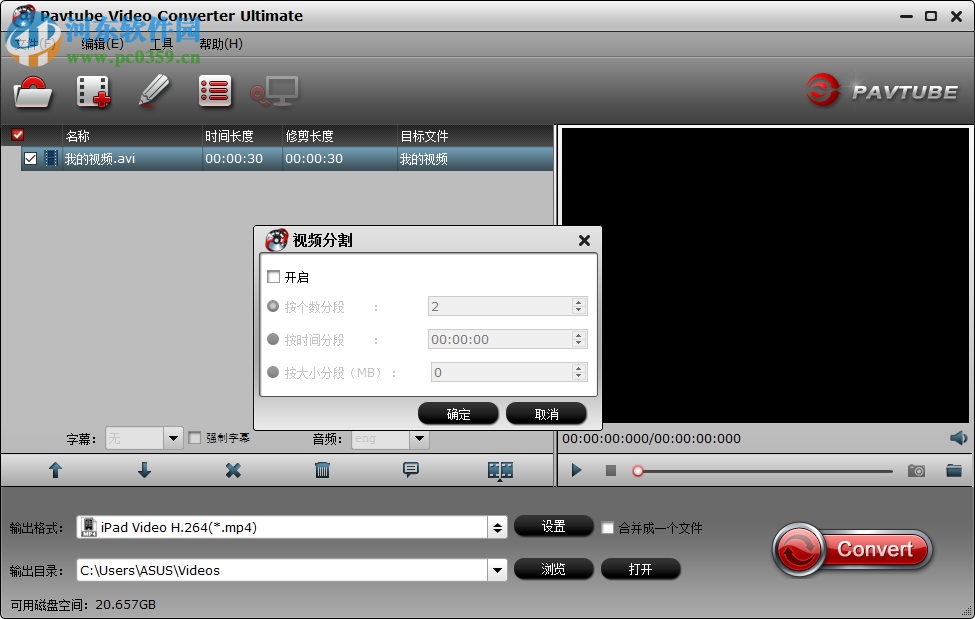This screenshot has height=619, width=975.
Task: Select the 按时间分段 radio button
Action: click(x=273, y=339)
